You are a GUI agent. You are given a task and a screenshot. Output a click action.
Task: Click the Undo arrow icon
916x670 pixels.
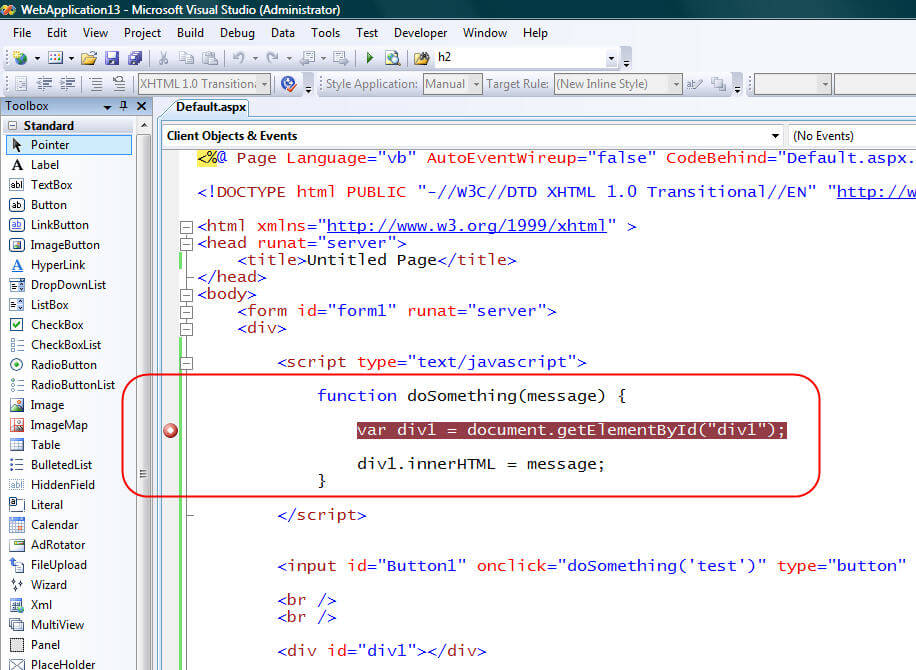click(x=238, y=58)
